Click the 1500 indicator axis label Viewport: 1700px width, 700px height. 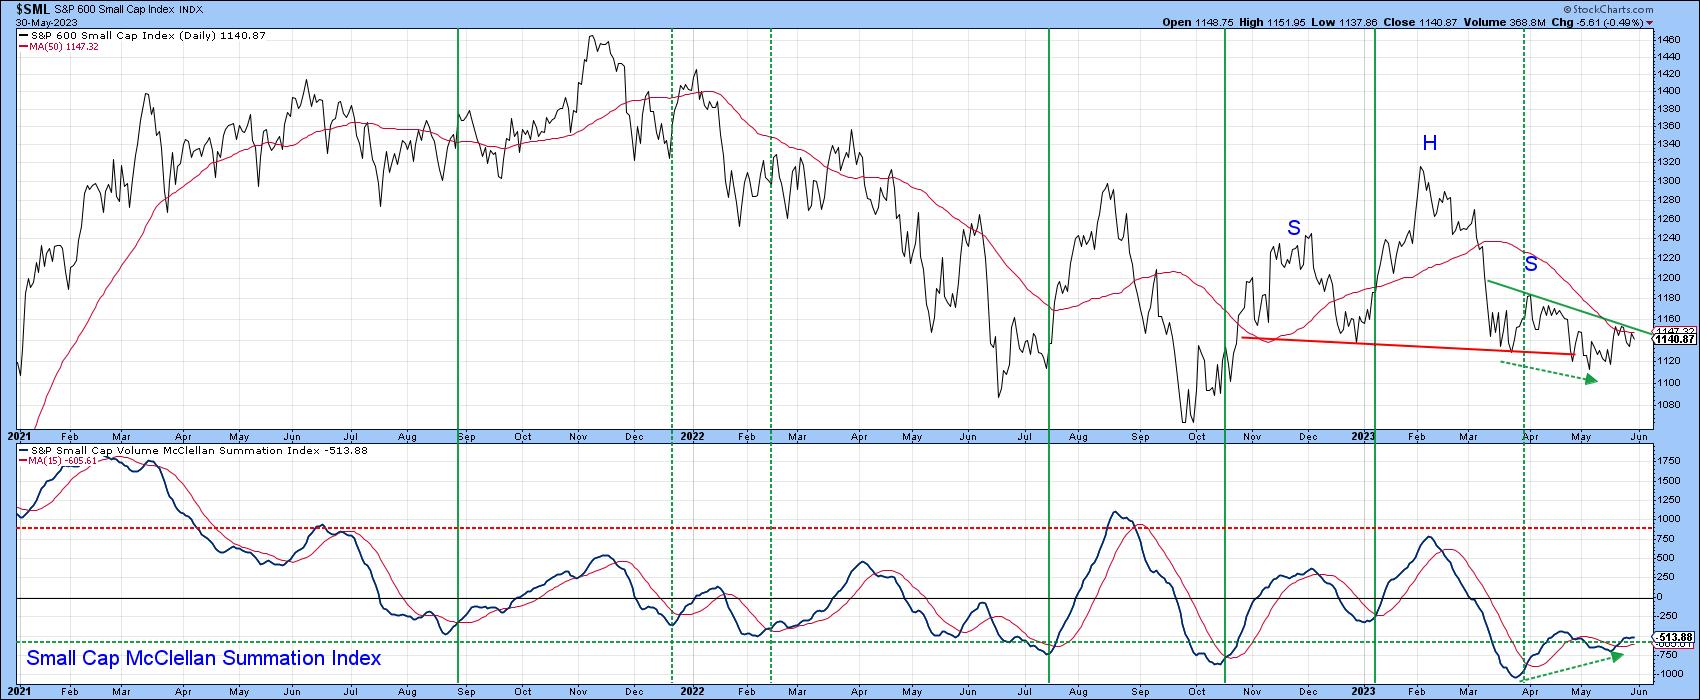pyautogui.click(x=1670, y=480)
